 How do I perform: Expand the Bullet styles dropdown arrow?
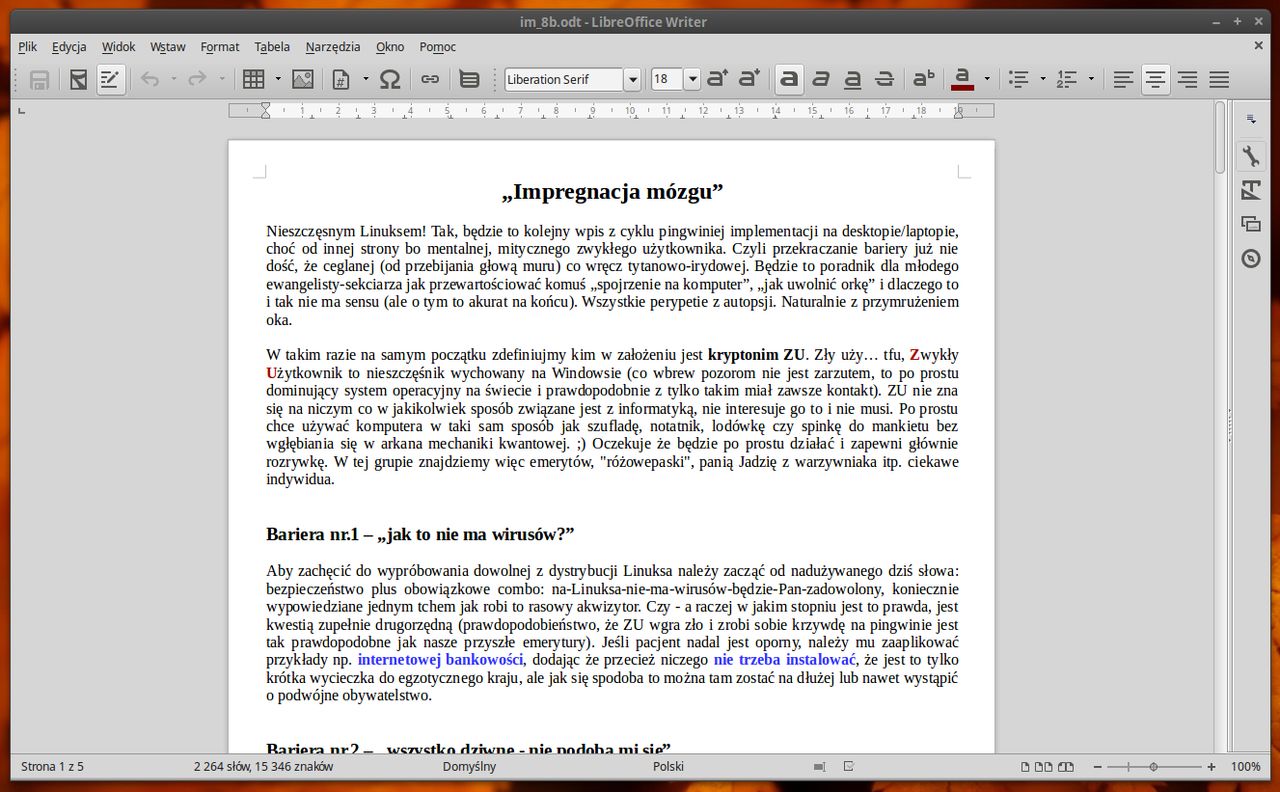(x=1043, y=79)
